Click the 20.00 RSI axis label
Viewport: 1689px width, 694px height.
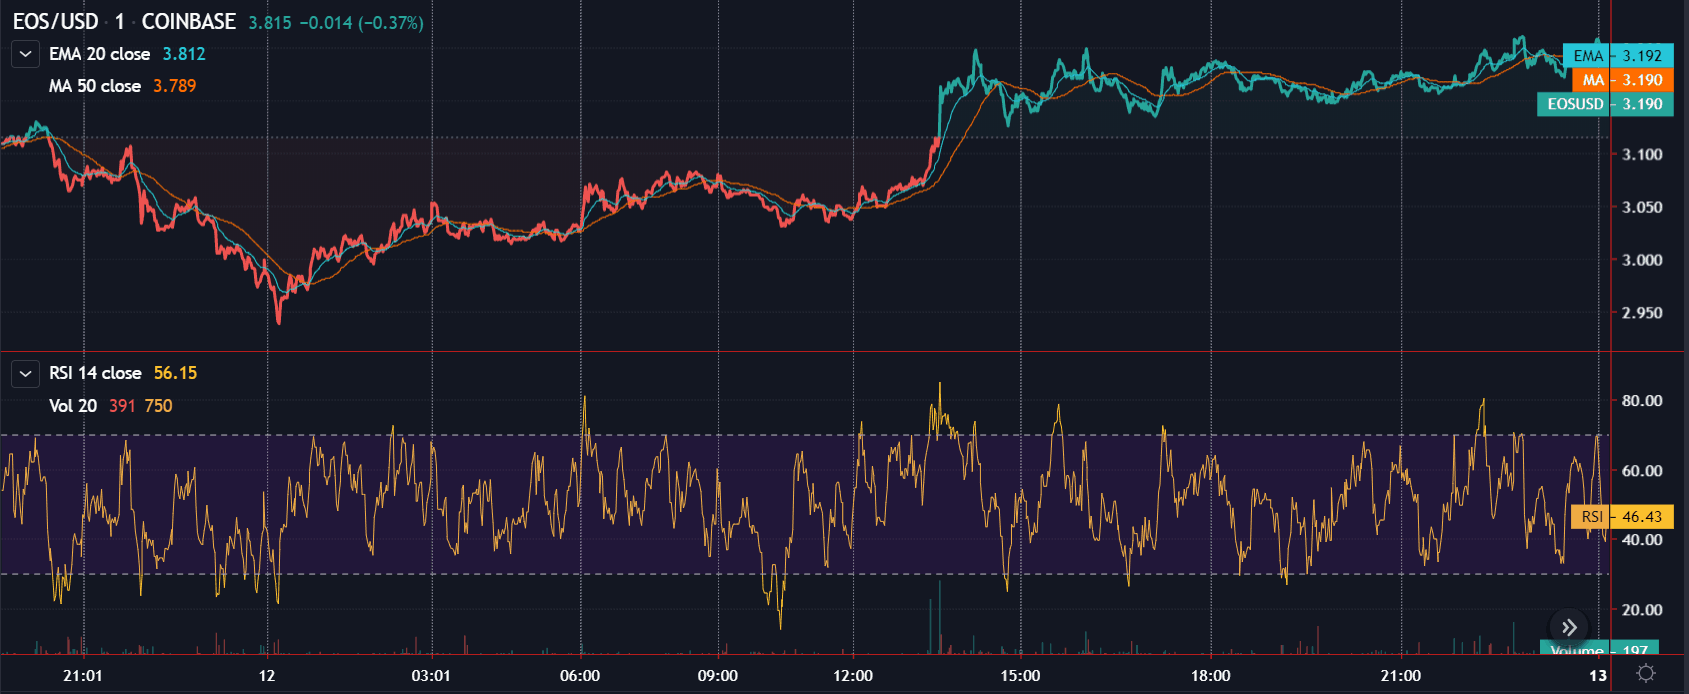[x=1642, y=610]
